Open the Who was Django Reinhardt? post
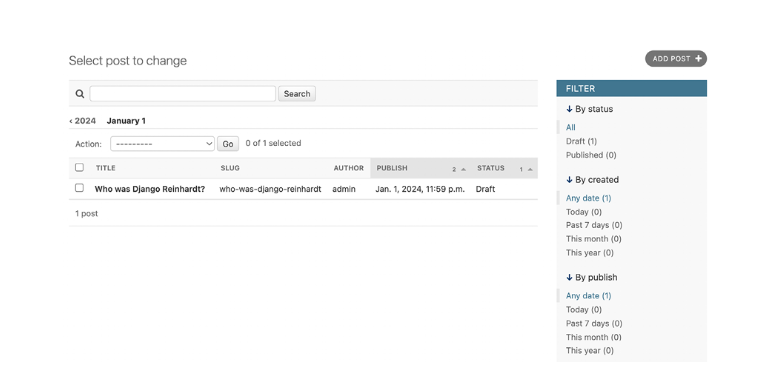The image size is (763, 391). (150, 189)
